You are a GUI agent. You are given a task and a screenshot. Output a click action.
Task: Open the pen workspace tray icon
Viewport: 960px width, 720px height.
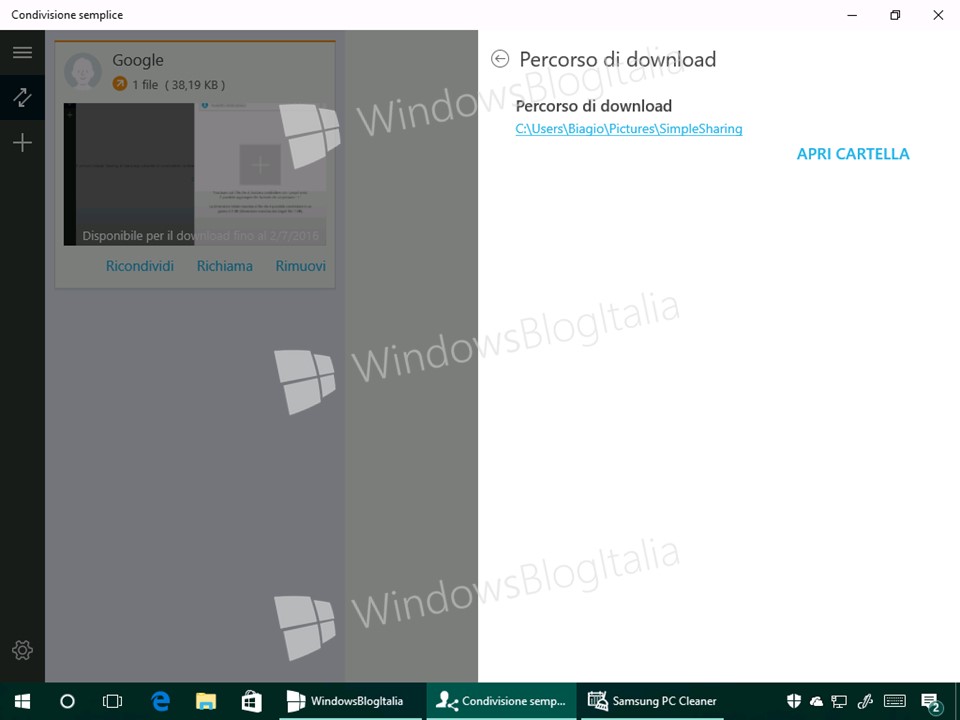(x=864, y=701)
